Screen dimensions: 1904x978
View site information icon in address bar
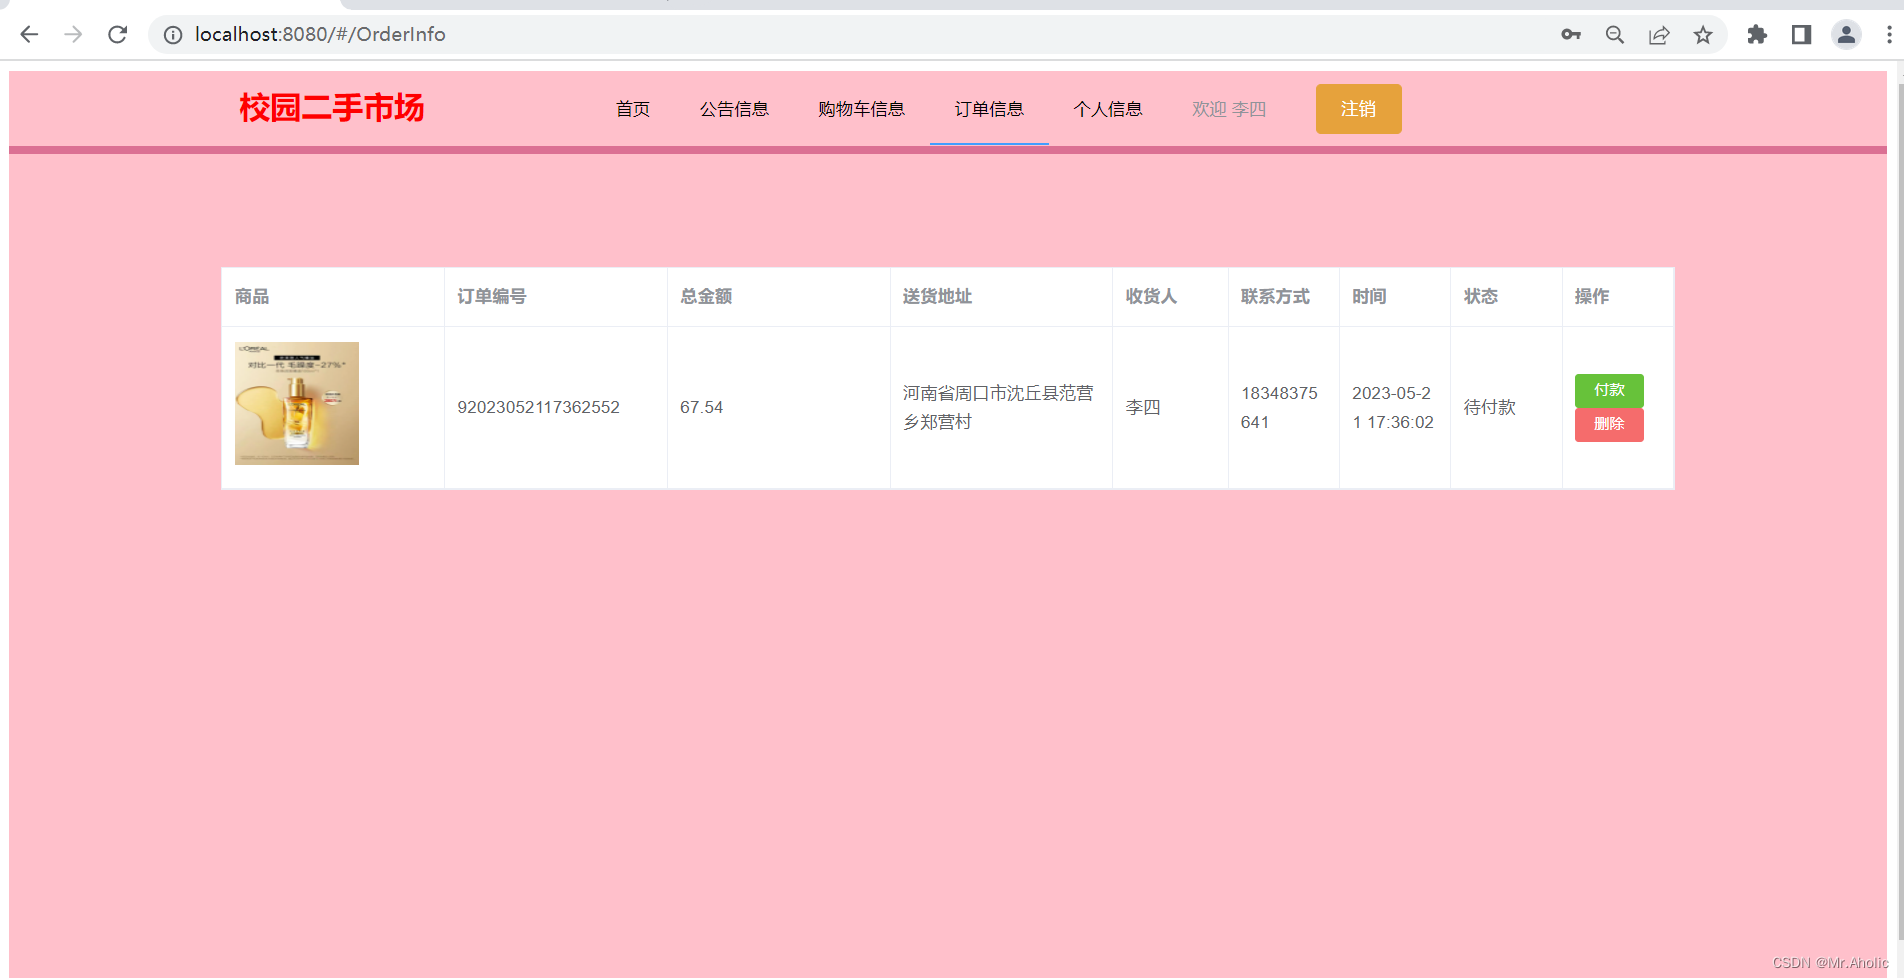tap(173, 35)
